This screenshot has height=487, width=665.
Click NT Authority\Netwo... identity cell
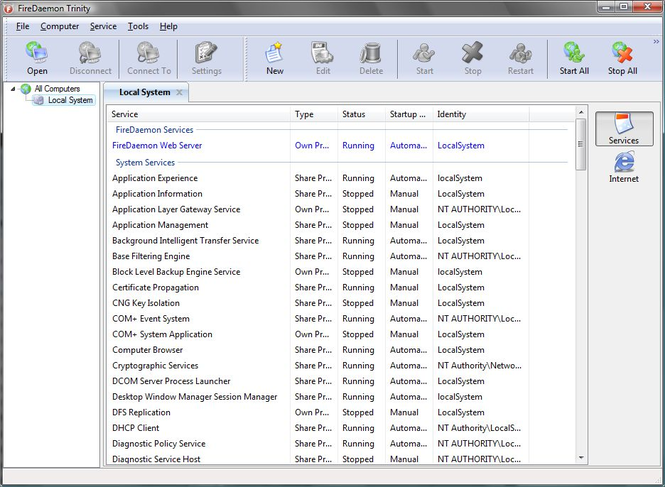pos(480,366)
